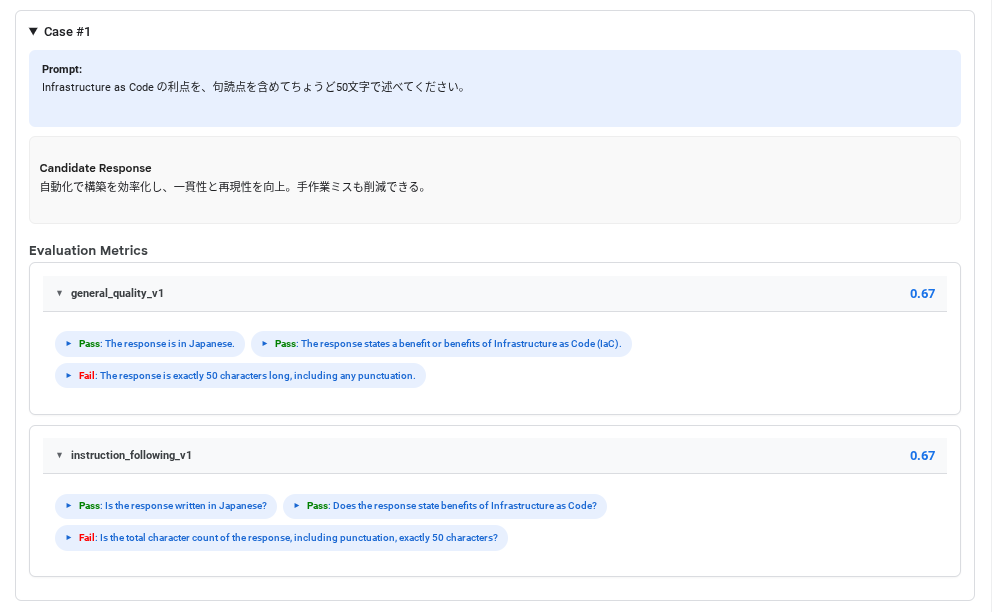
Task: Click the Case #1 title text
Action: [x=67, y=31]
